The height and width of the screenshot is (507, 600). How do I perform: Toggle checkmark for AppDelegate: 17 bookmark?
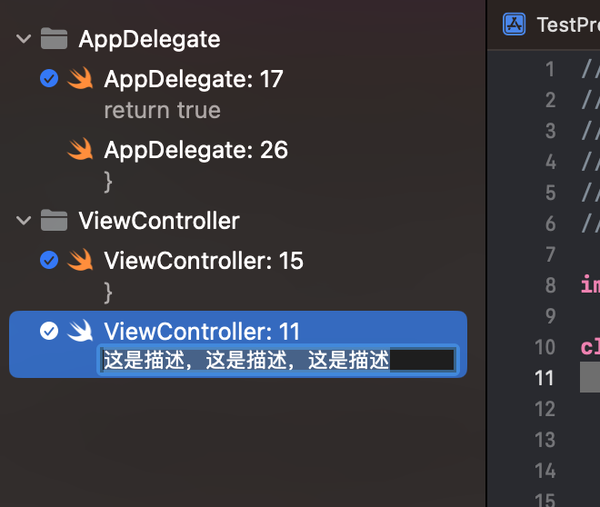[49, 79]
